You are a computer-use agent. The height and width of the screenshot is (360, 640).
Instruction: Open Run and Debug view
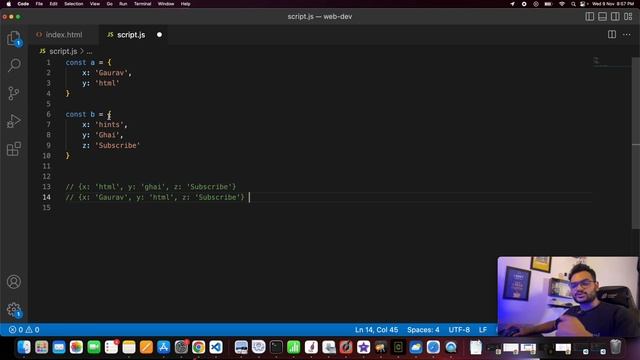click(14, 121)
